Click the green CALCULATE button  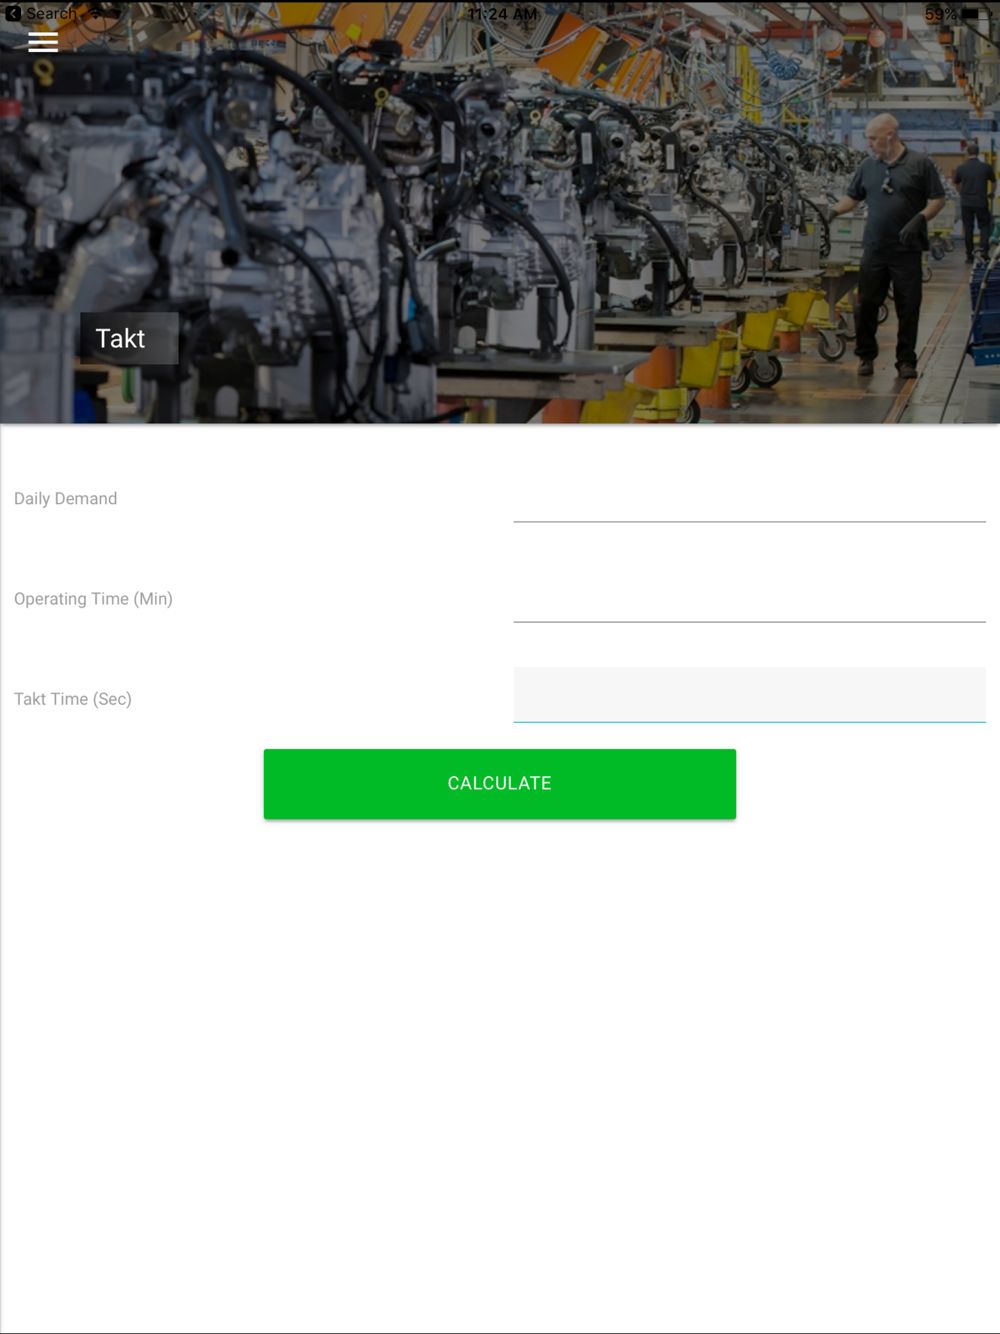(x=500, y=784)
